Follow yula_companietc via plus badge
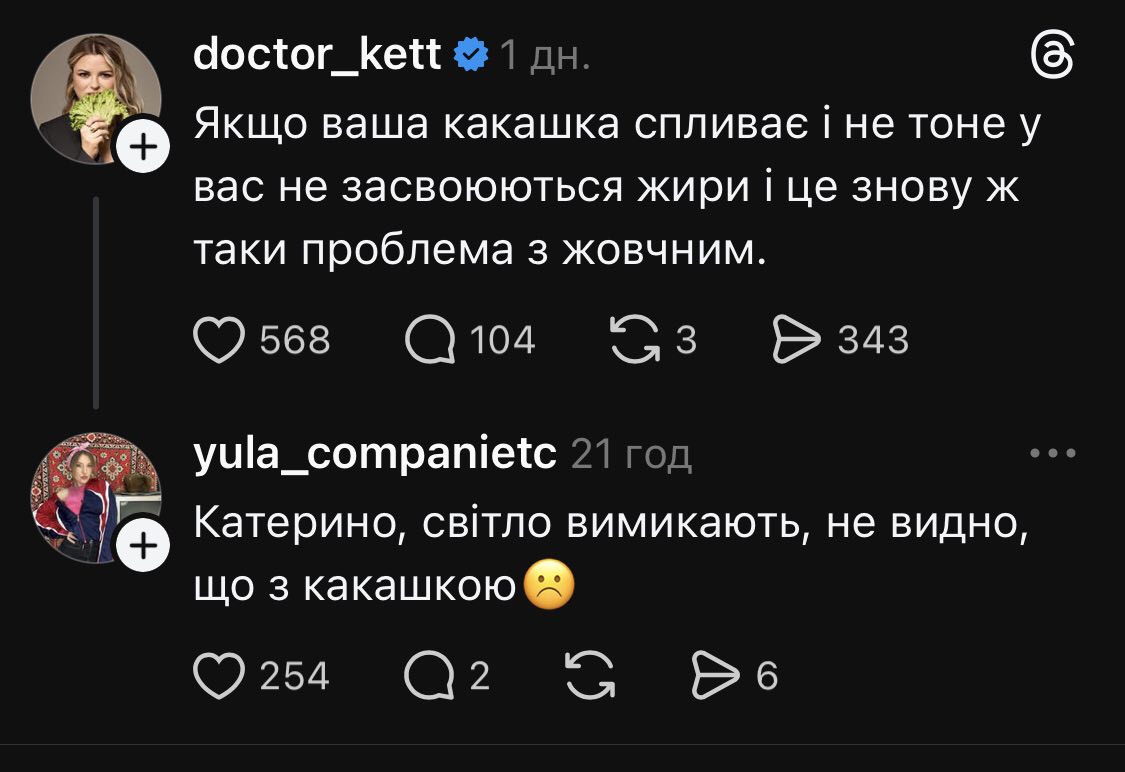The image size is (1125, 772). pyautogui.click(x=144, y=547)
